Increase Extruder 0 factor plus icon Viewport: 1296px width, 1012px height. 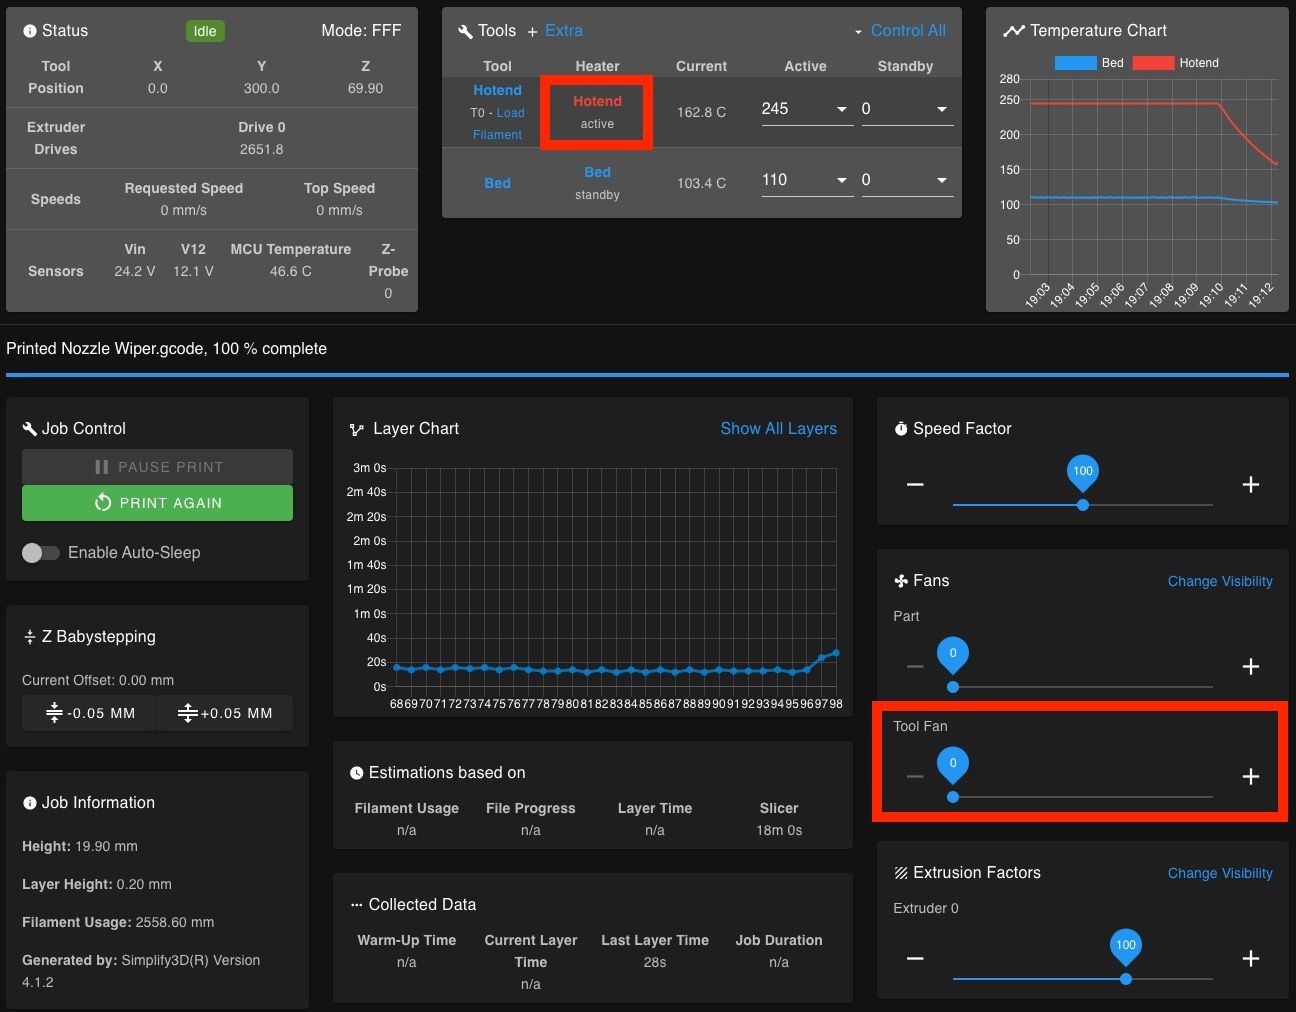click(1250, 959)
